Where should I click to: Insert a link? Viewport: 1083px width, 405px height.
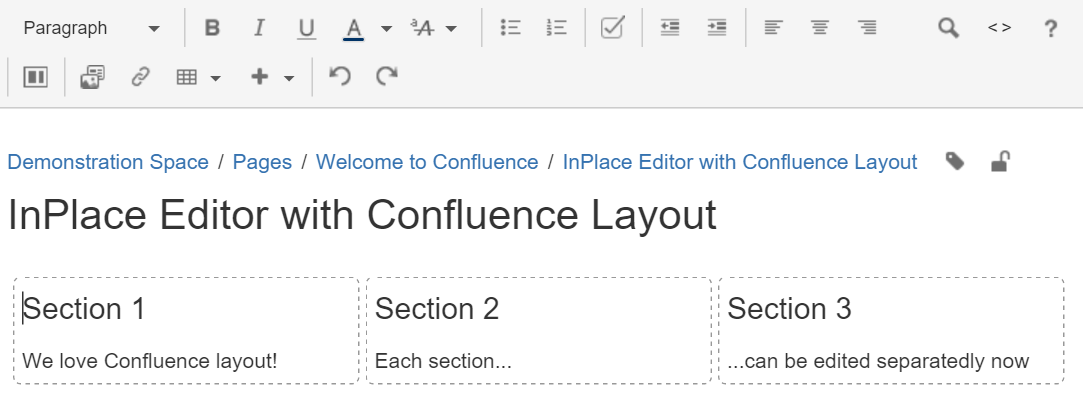(x=140, y=77)
